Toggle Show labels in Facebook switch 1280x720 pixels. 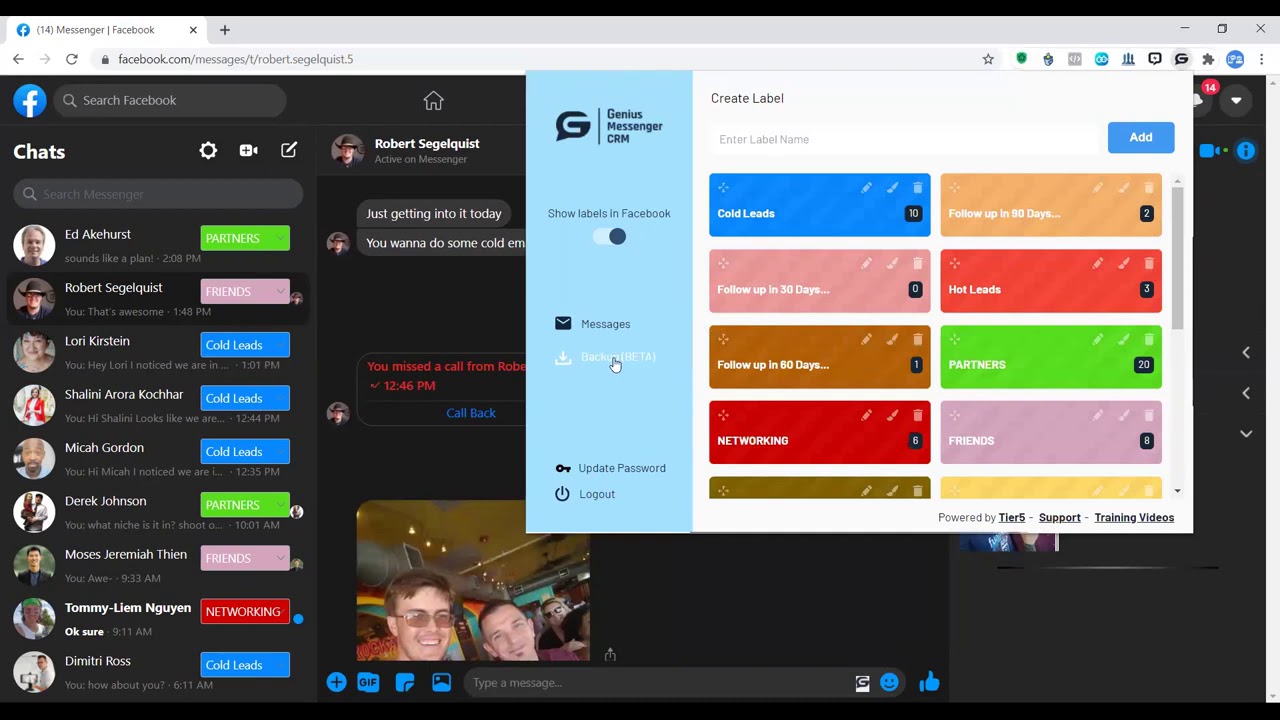click(609, 237)
